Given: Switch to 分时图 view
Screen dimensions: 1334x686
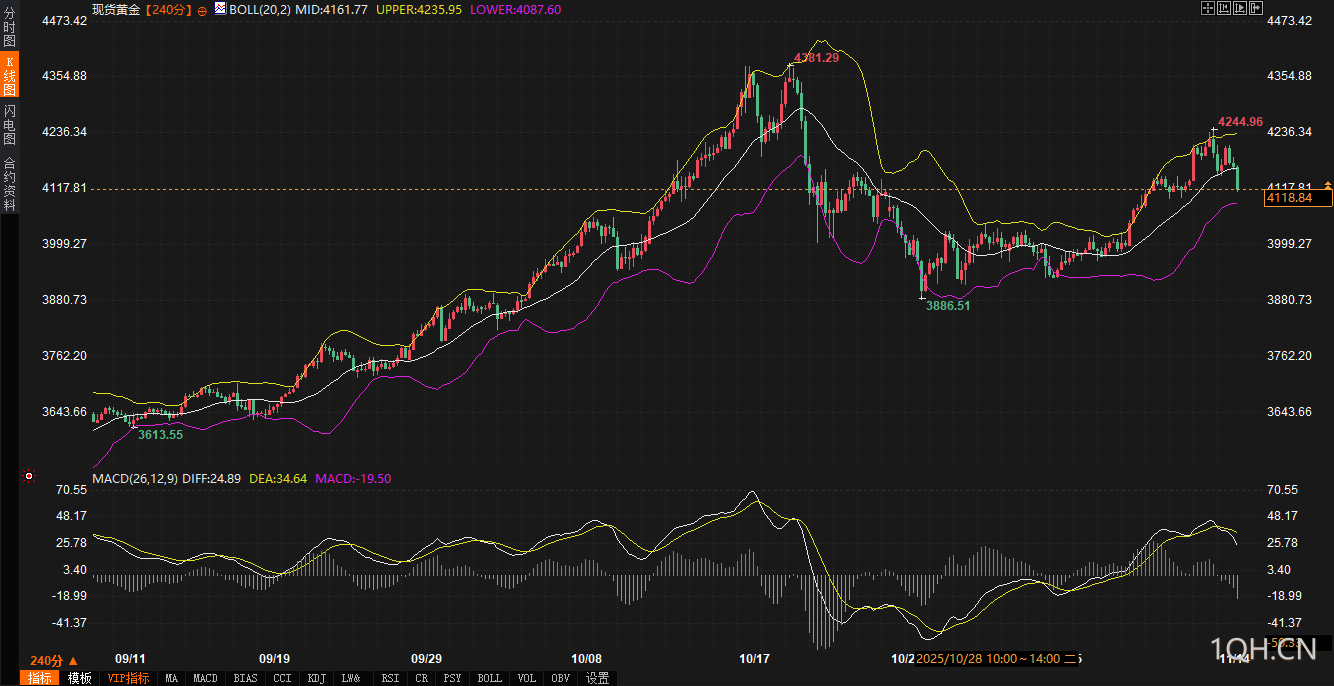Looking at the screenshot, I should point(9,27).
